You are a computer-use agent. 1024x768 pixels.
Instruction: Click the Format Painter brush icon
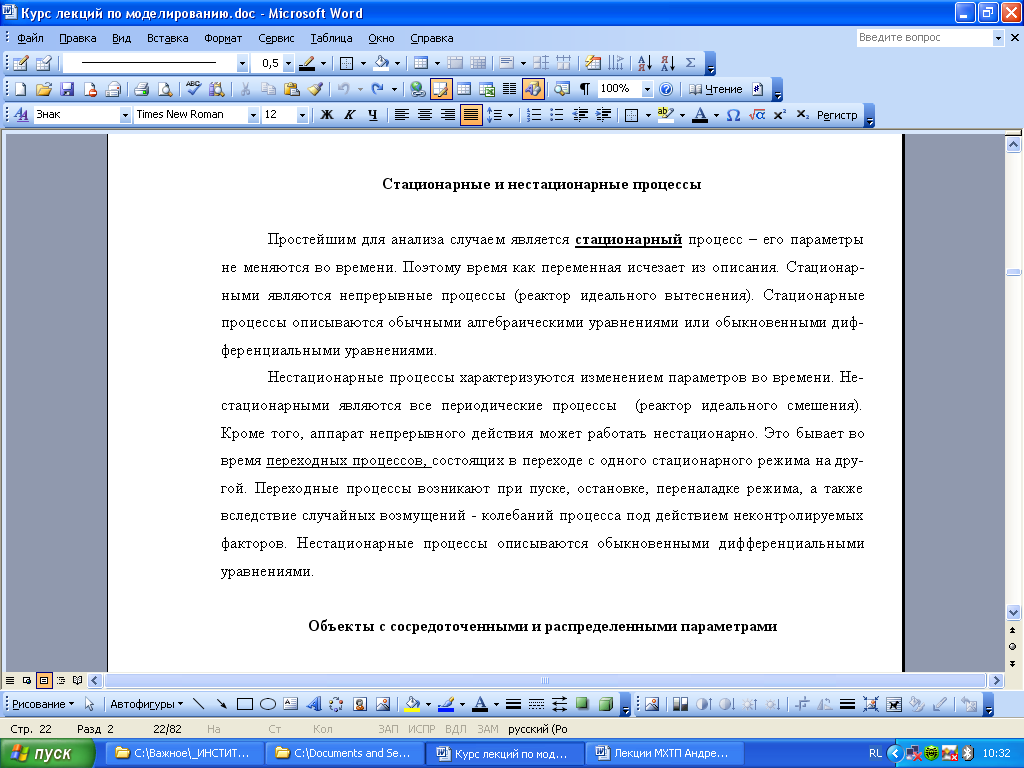(x=315, y=89)
